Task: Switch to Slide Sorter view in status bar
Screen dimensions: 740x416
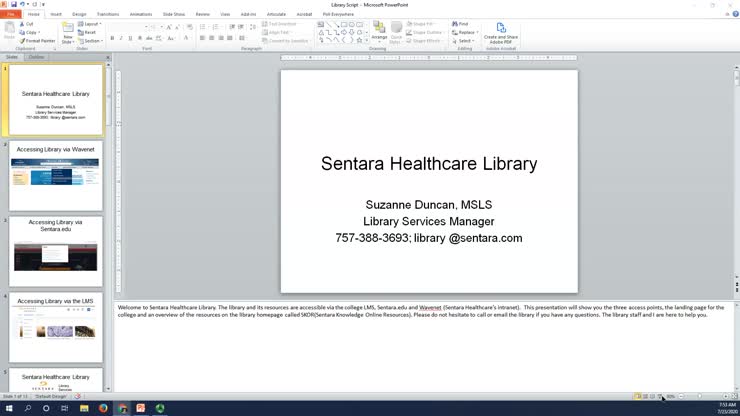Action: point(645,397)
